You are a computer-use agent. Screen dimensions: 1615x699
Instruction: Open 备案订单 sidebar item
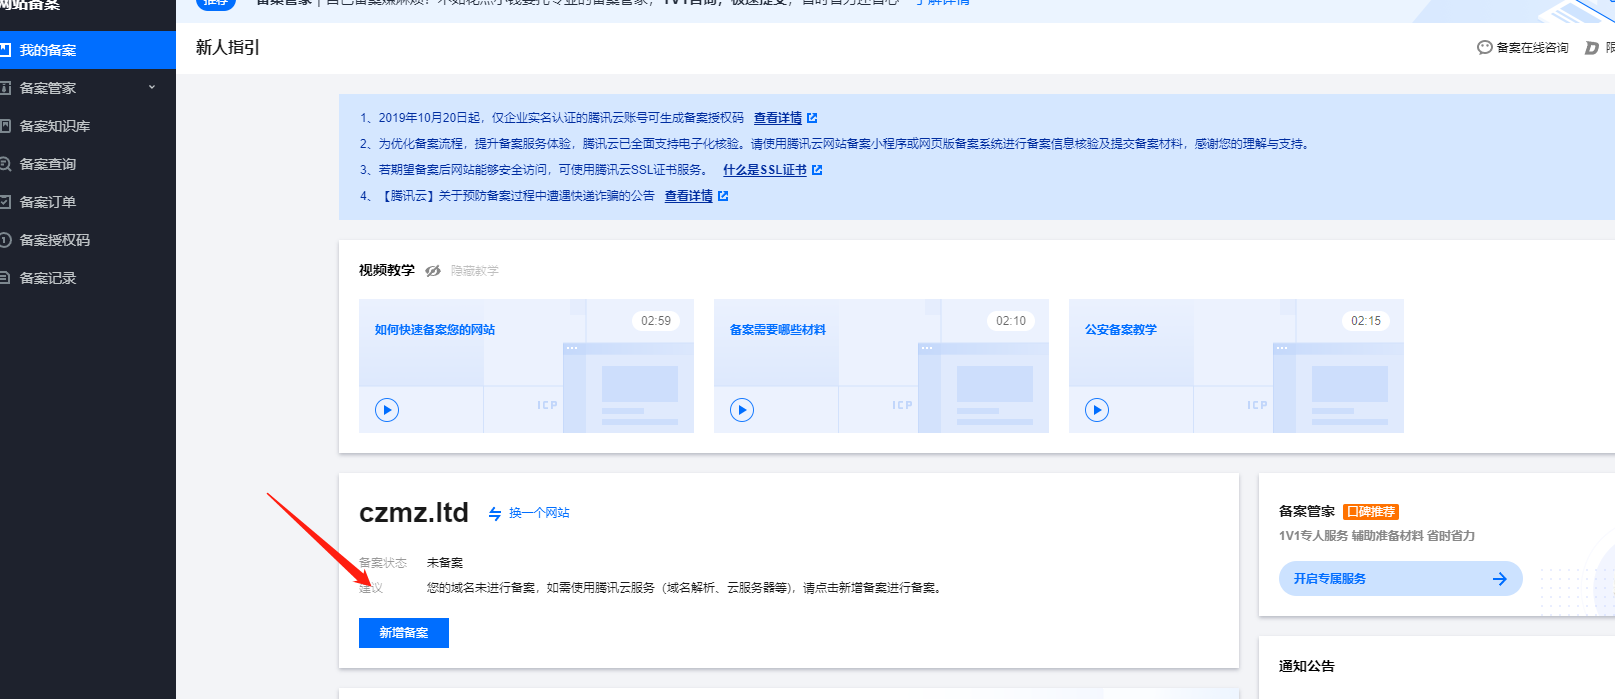pos(88,202)
